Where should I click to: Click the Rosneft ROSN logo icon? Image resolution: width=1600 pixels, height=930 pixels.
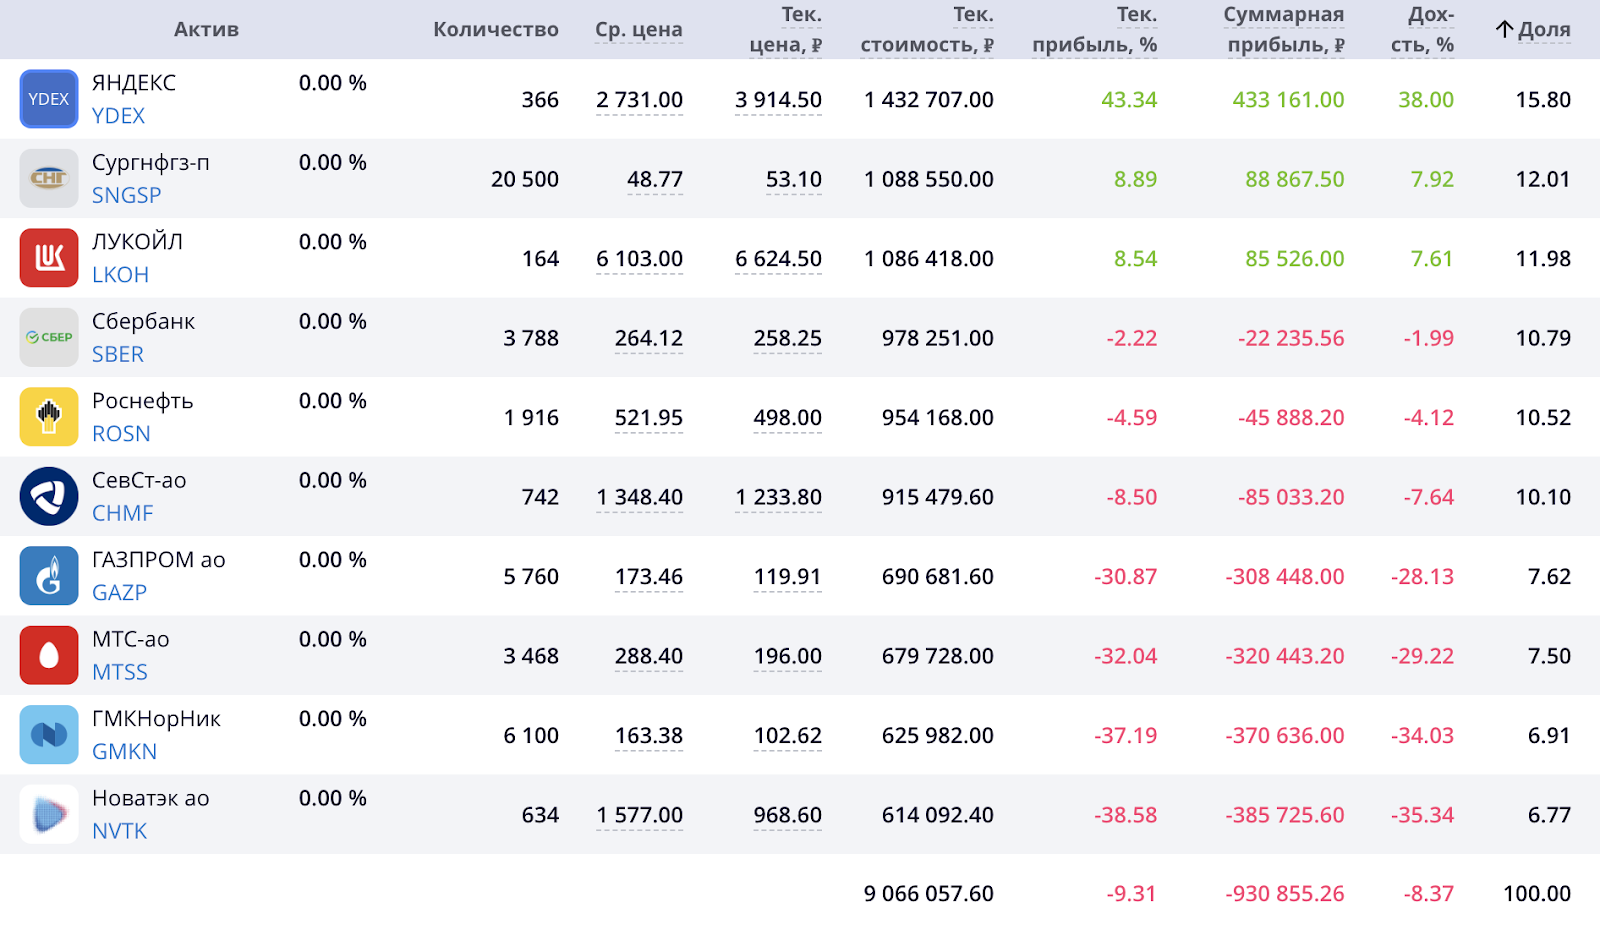[x=49, y=417]
